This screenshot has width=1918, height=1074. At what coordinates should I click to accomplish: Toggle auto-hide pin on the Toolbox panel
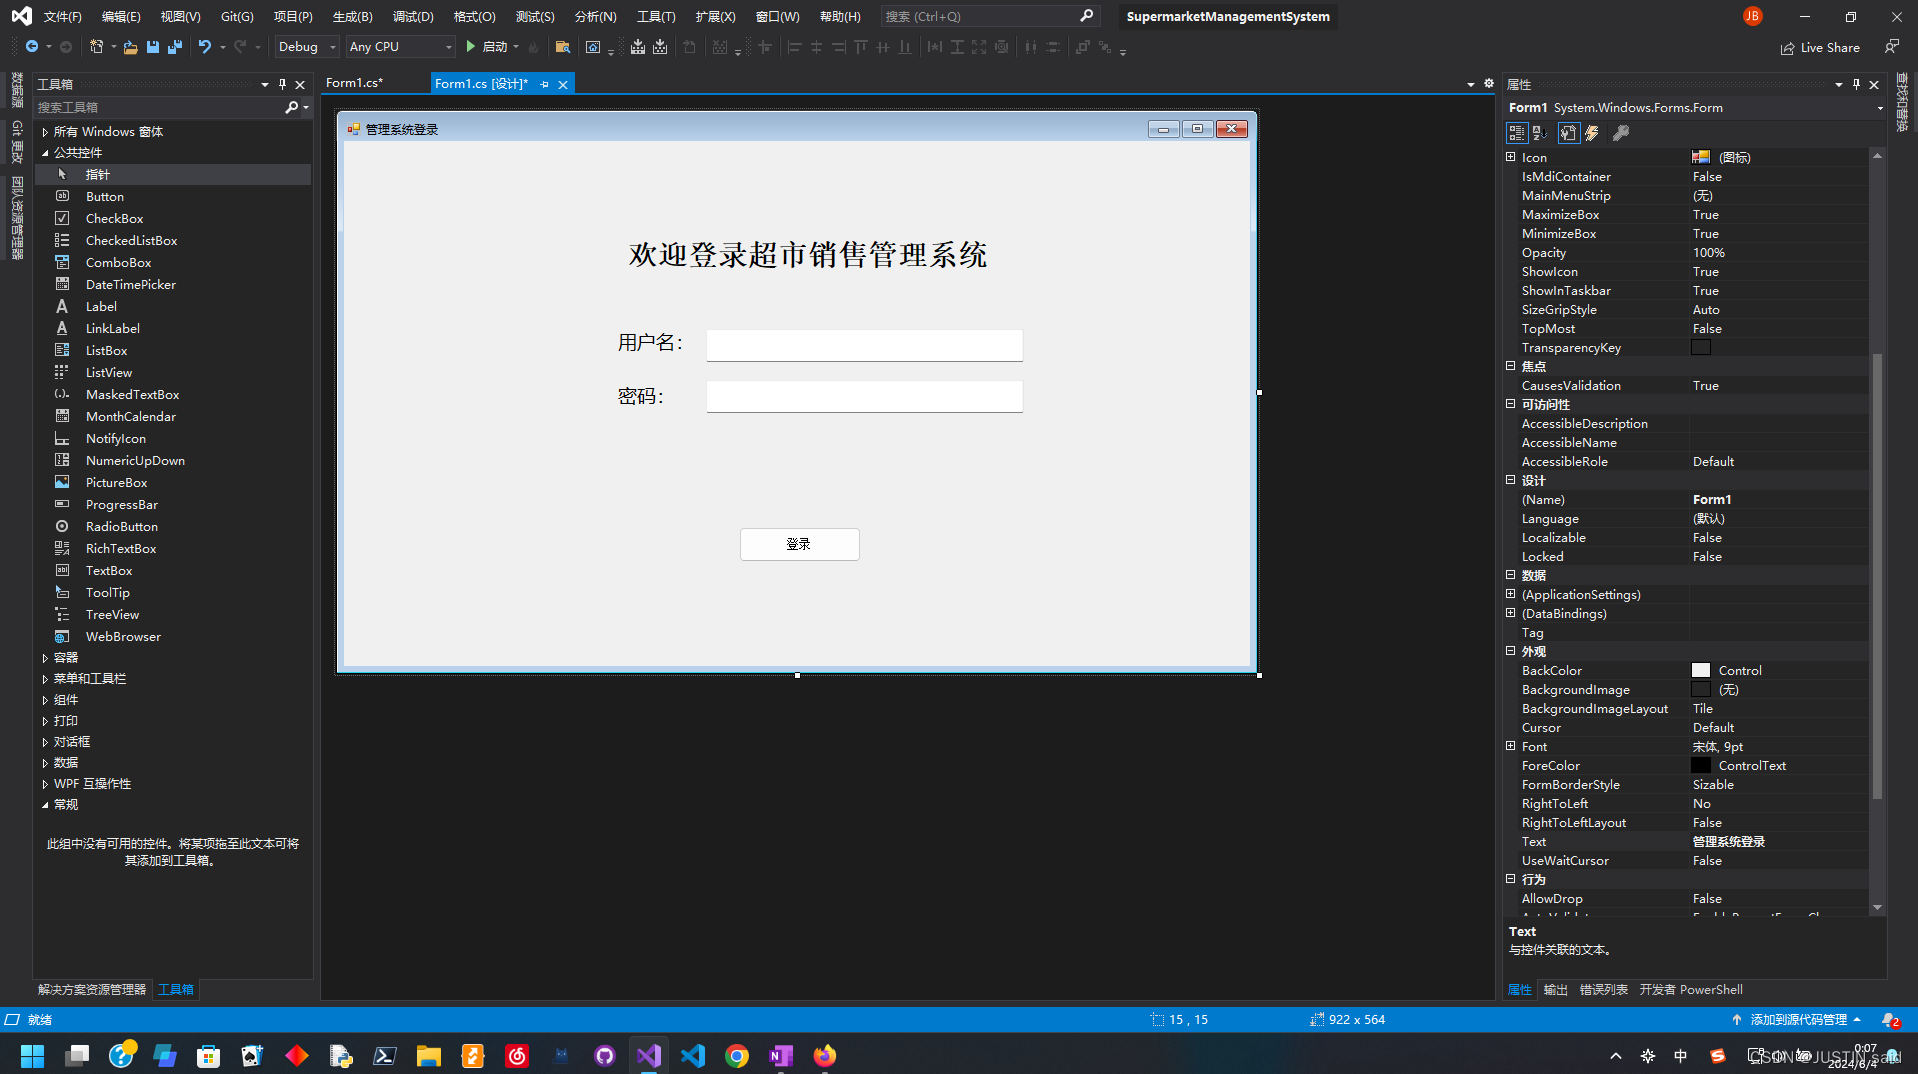coord(282,84)
